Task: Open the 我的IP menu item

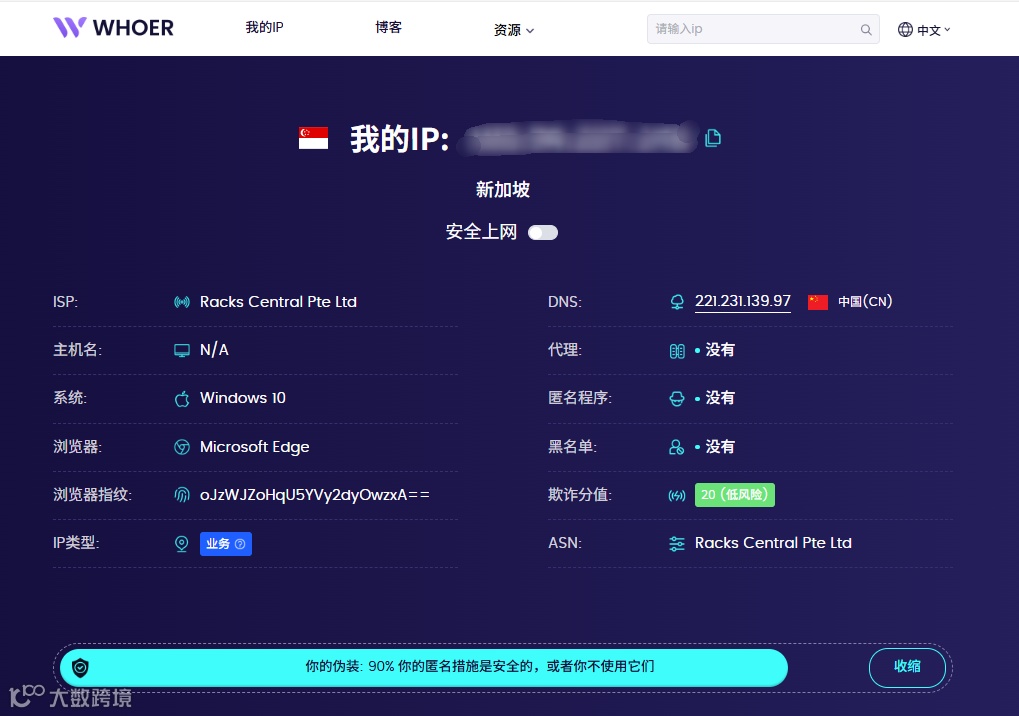Action: pos(264,27)
